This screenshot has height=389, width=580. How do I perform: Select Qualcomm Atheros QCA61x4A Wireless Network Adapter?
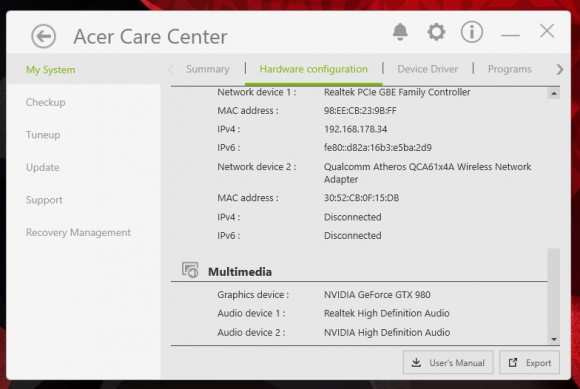(427, 173)
